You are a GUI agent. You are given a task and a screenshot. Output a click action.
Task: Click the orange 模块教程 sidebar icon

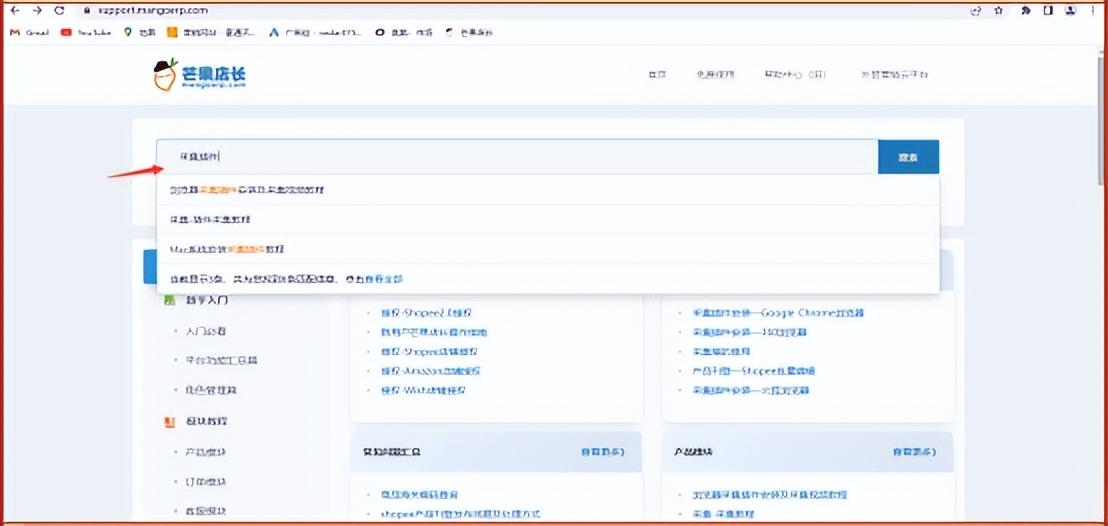click(x=169, y=422)
